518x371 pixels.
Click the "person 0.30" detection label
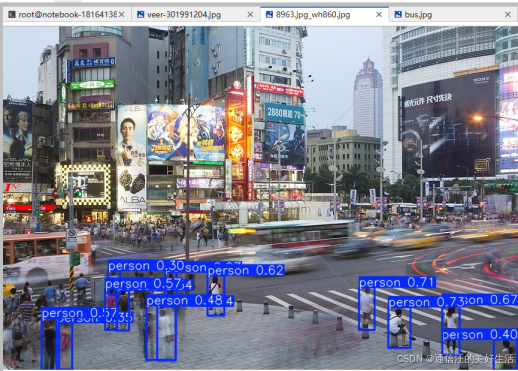(x=146, y=266)
